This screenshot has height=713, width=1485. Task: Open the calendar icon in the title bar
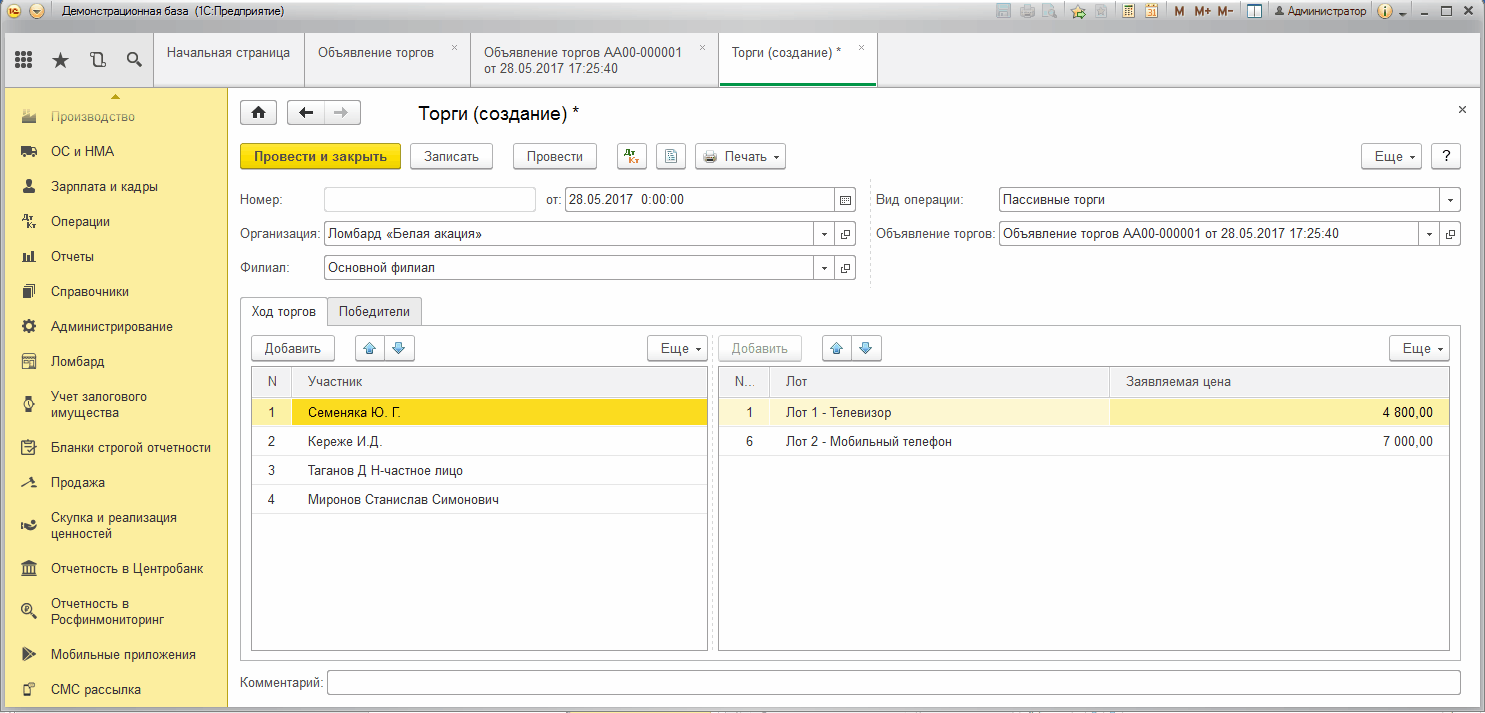(1151, 11)
